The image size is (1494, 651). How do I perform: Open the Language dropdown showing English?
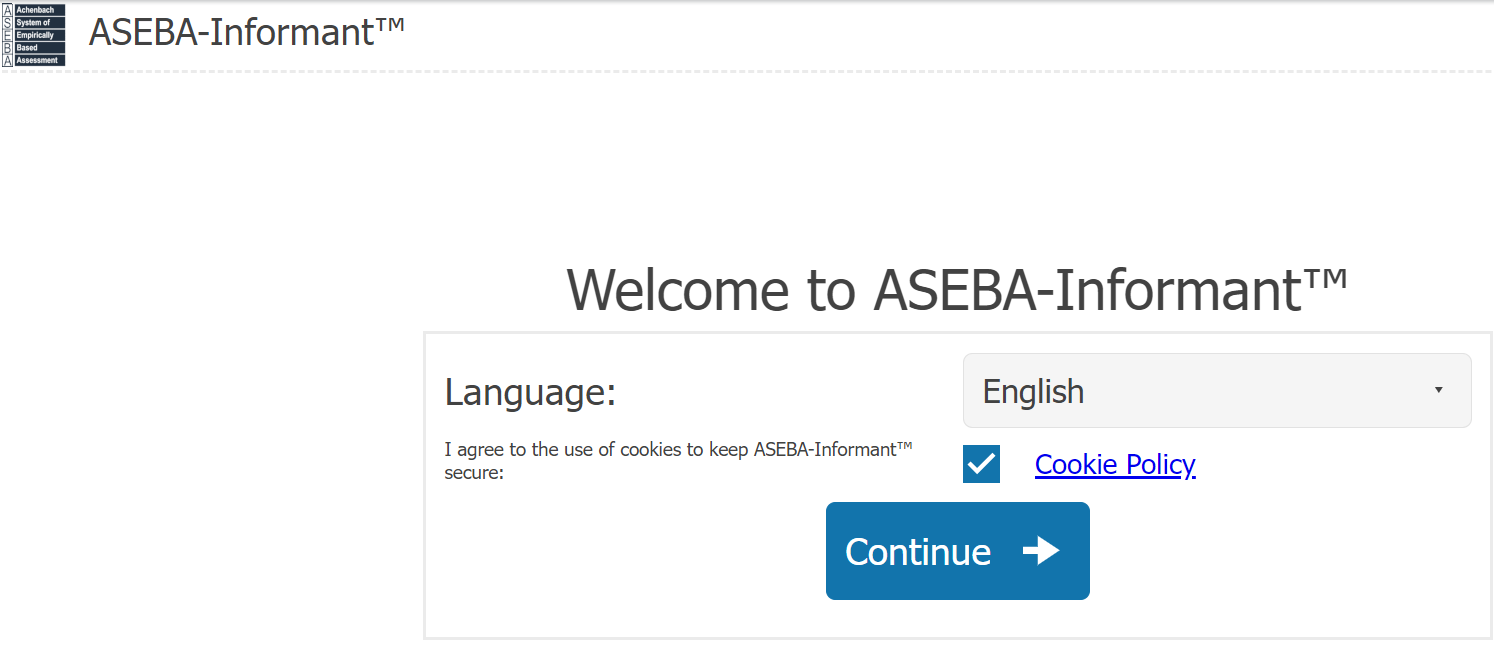(1216, 391)
